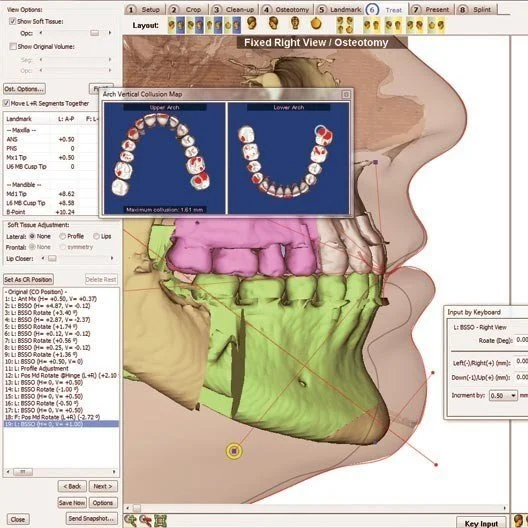
Task: Click the history list's right scroll arrow
Action: pos(114,471)
